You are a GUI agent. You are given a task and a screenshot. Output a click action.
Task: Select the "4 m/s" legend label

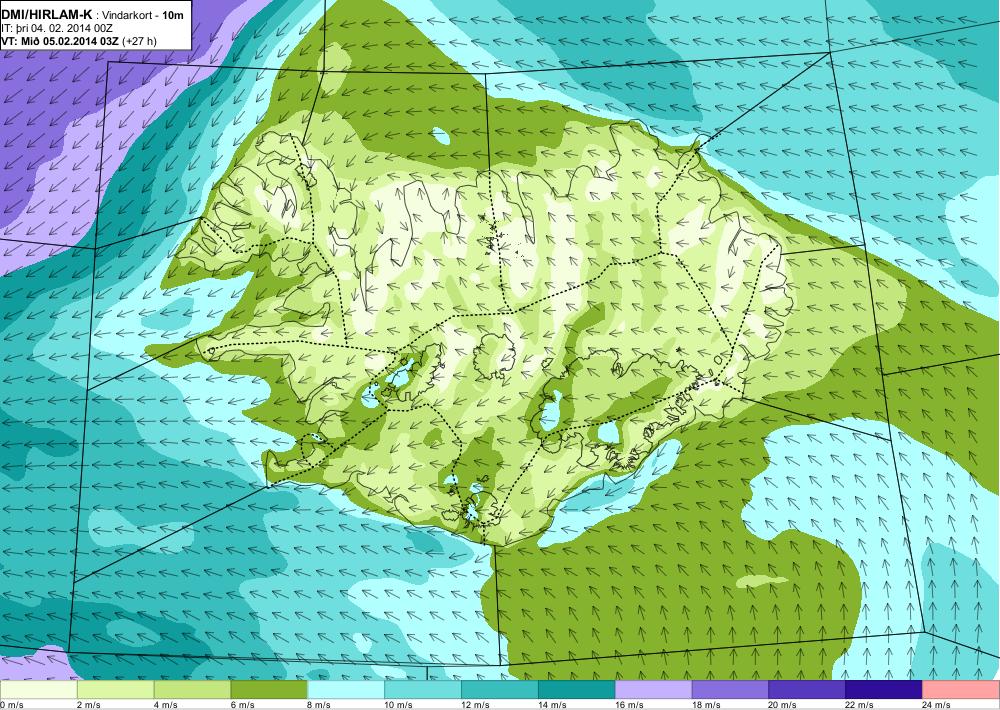(165, 705)
